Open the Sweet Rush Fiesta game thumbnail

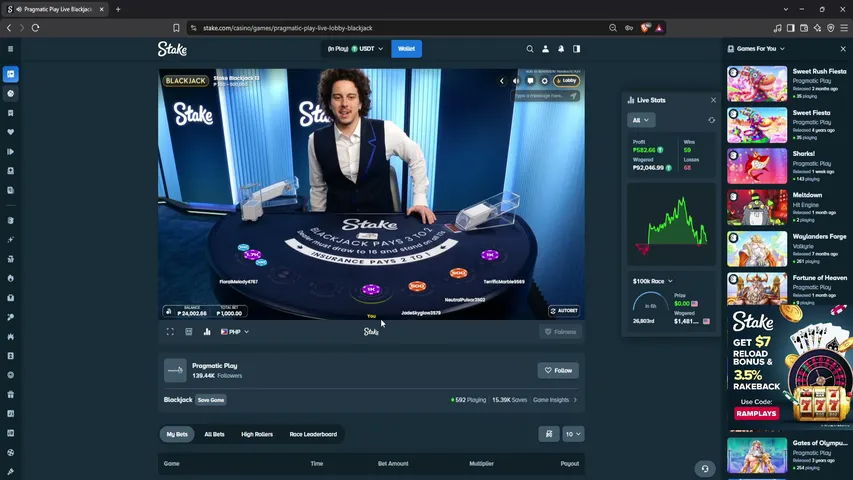(757, 84)
